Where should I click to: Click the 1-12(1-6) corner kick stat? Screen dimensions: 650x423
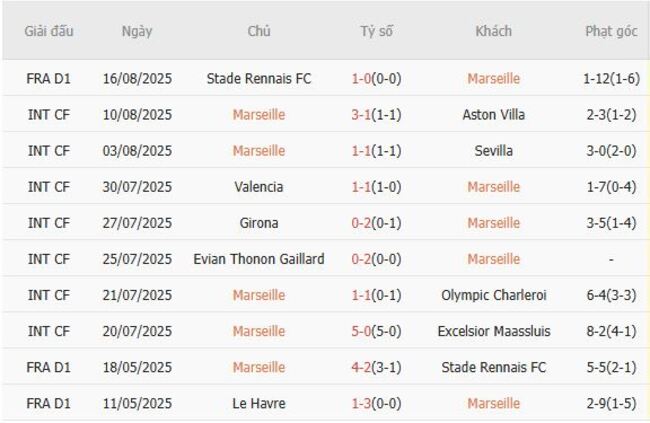[x=611, y=78]
